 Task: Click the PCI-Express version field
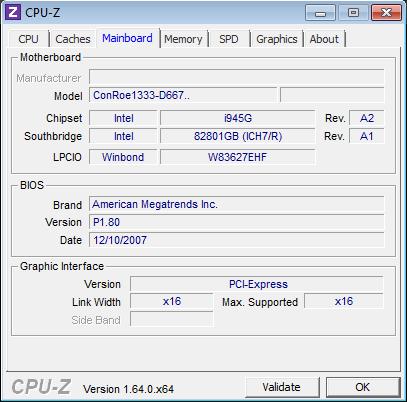[x=257, y=284]
